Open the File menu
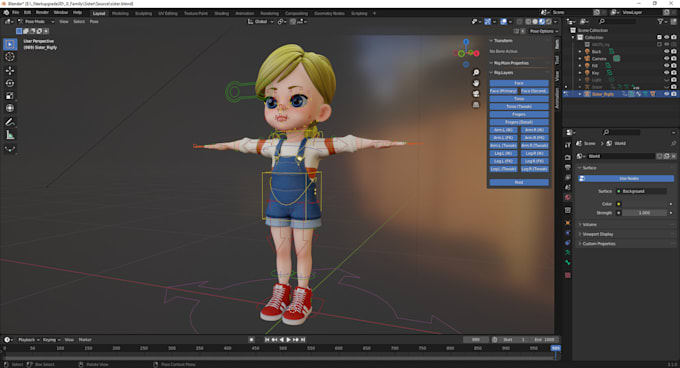Image resolution: width=680 pixels, height=368 pixels. (x=16, y=13)
